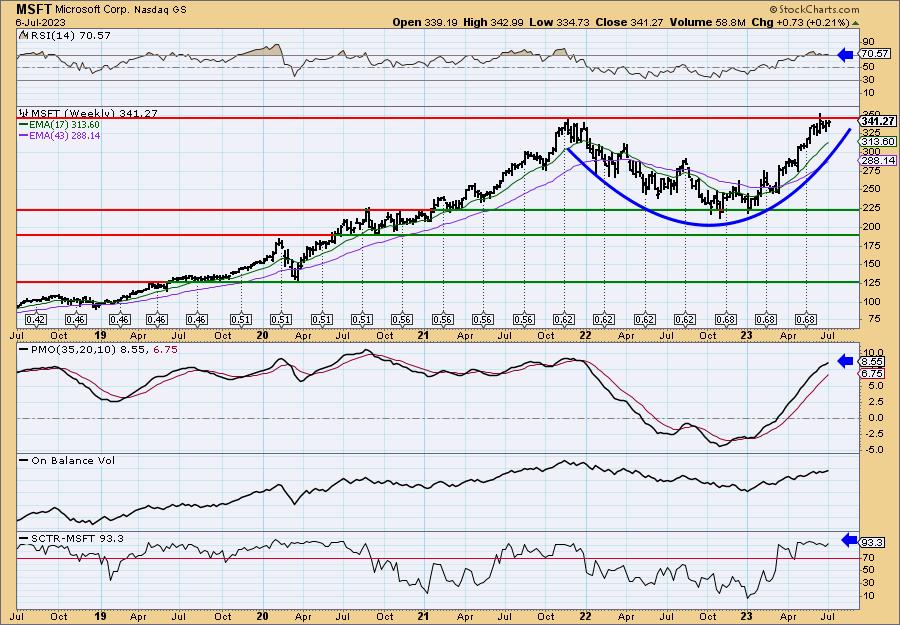Click the 225 price axis label

point(871,208)
